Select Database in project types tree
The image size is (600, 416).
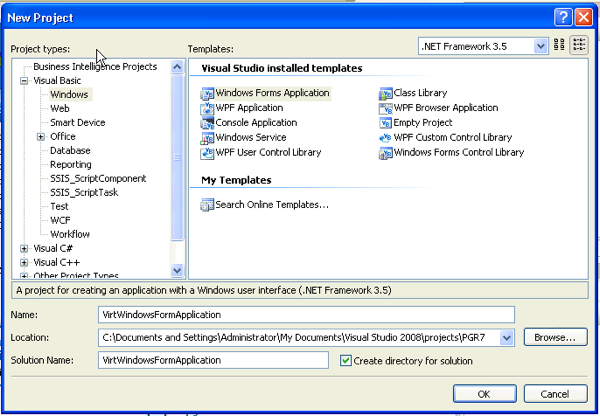pyautogui.click(x=70, y=151)
